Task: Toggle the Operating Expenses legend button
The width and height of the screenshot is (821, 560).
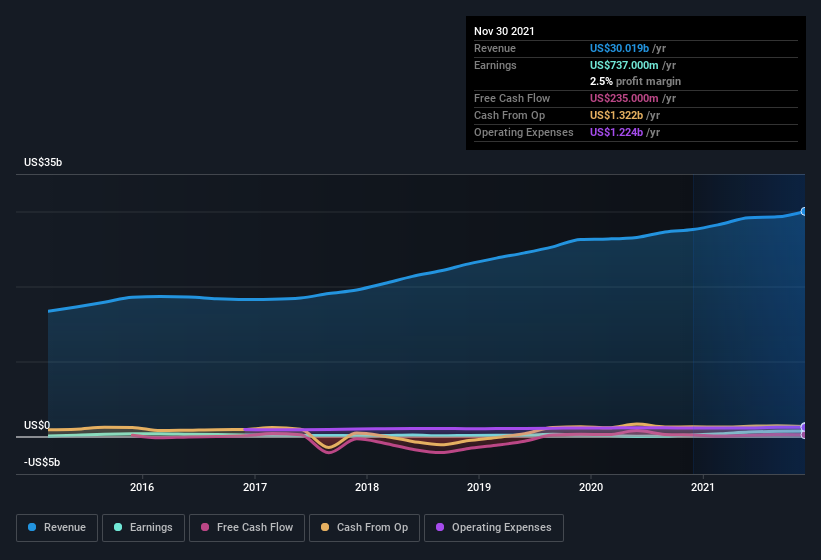Action: click(494, 528)
